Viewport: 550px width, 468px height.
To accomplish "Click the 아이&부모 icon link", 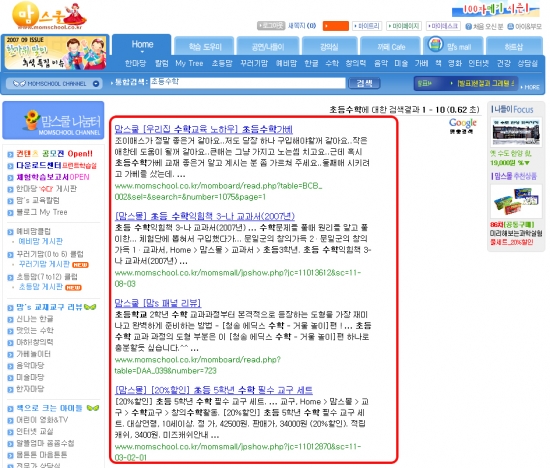I will [x=525, y=26].
